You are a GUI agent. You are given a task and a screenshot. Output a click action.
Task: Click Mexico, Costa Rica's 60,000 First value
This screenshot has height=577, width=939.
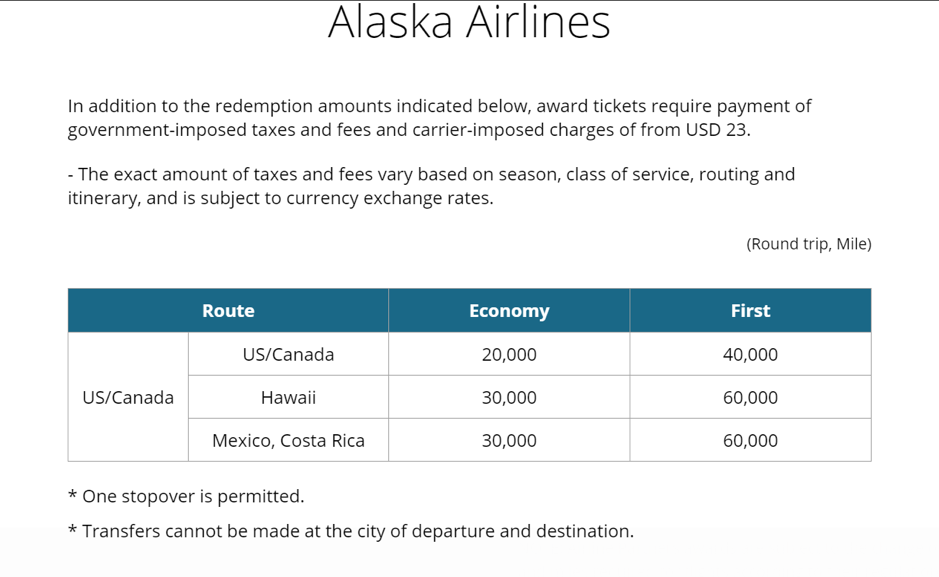click(750, 440)
